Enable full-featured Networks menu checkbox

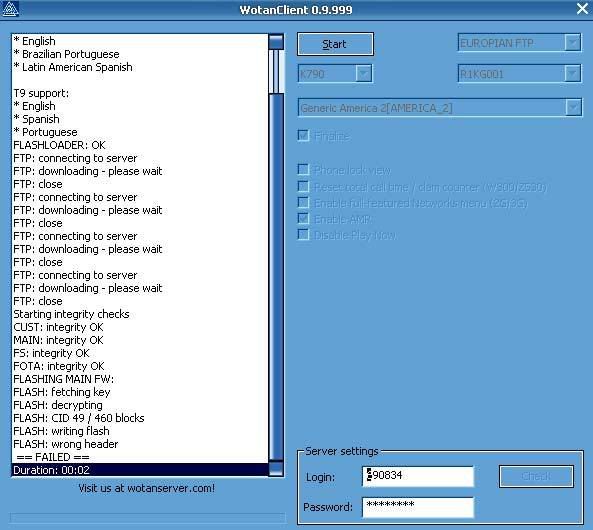pos(303,203)
